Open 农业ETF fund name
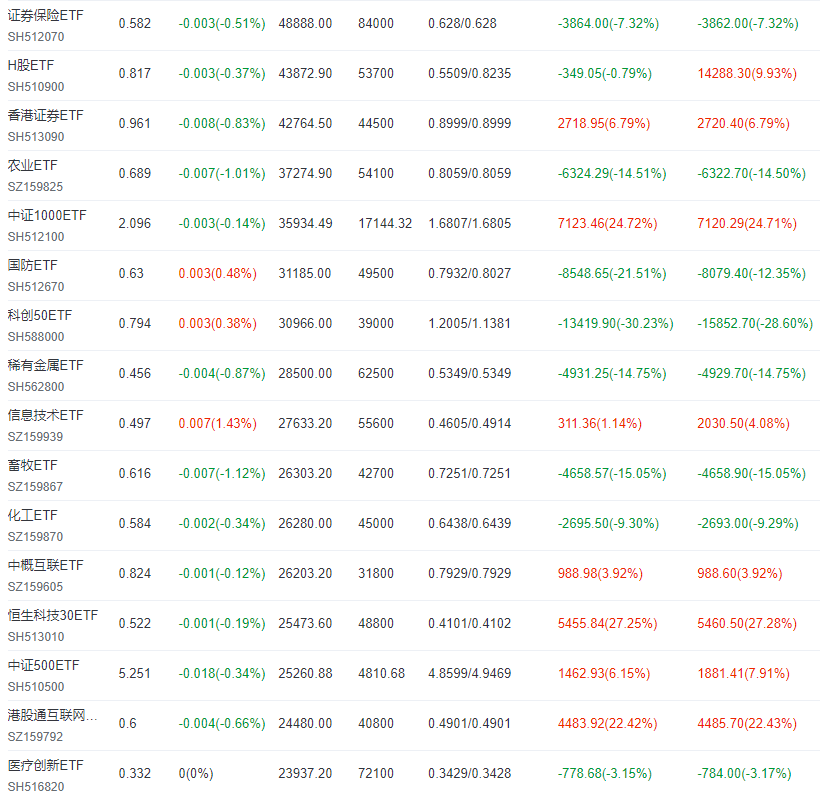The height and width of the screenshot is (800, 820). coord(32,166)
